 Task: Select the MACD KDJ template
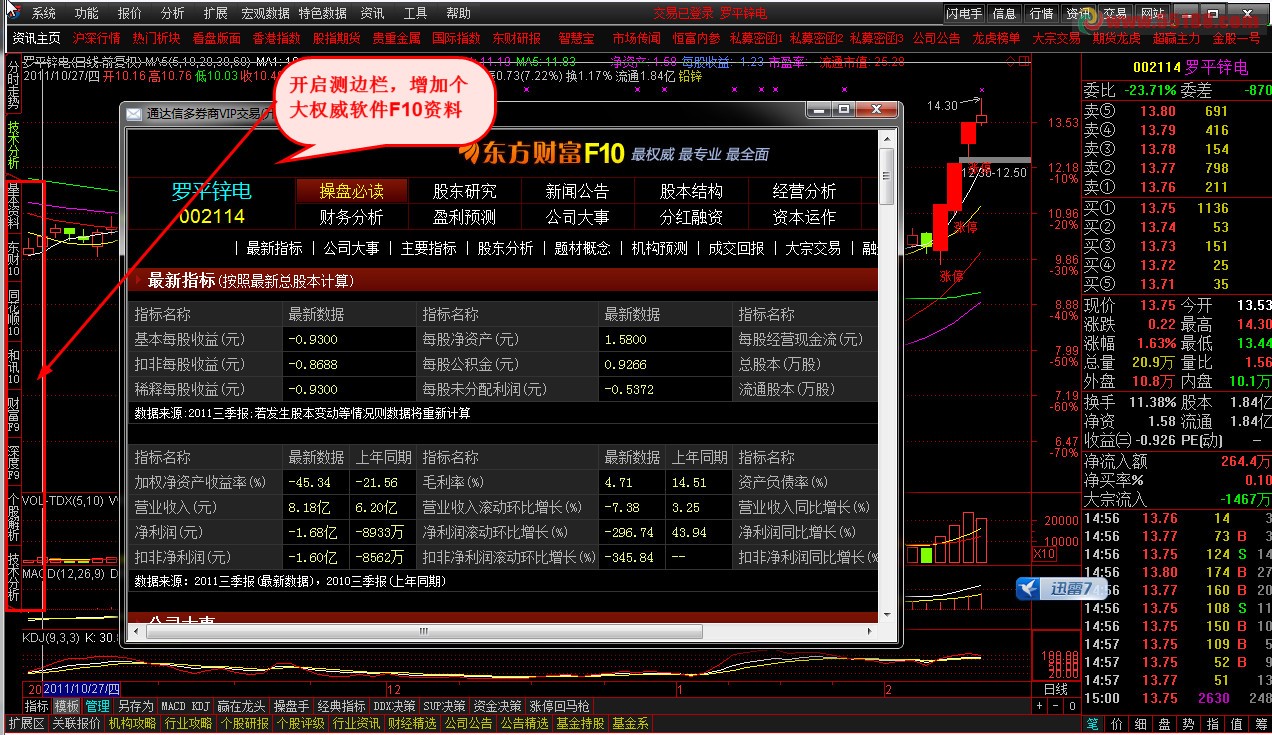click(x=186, y=706)
